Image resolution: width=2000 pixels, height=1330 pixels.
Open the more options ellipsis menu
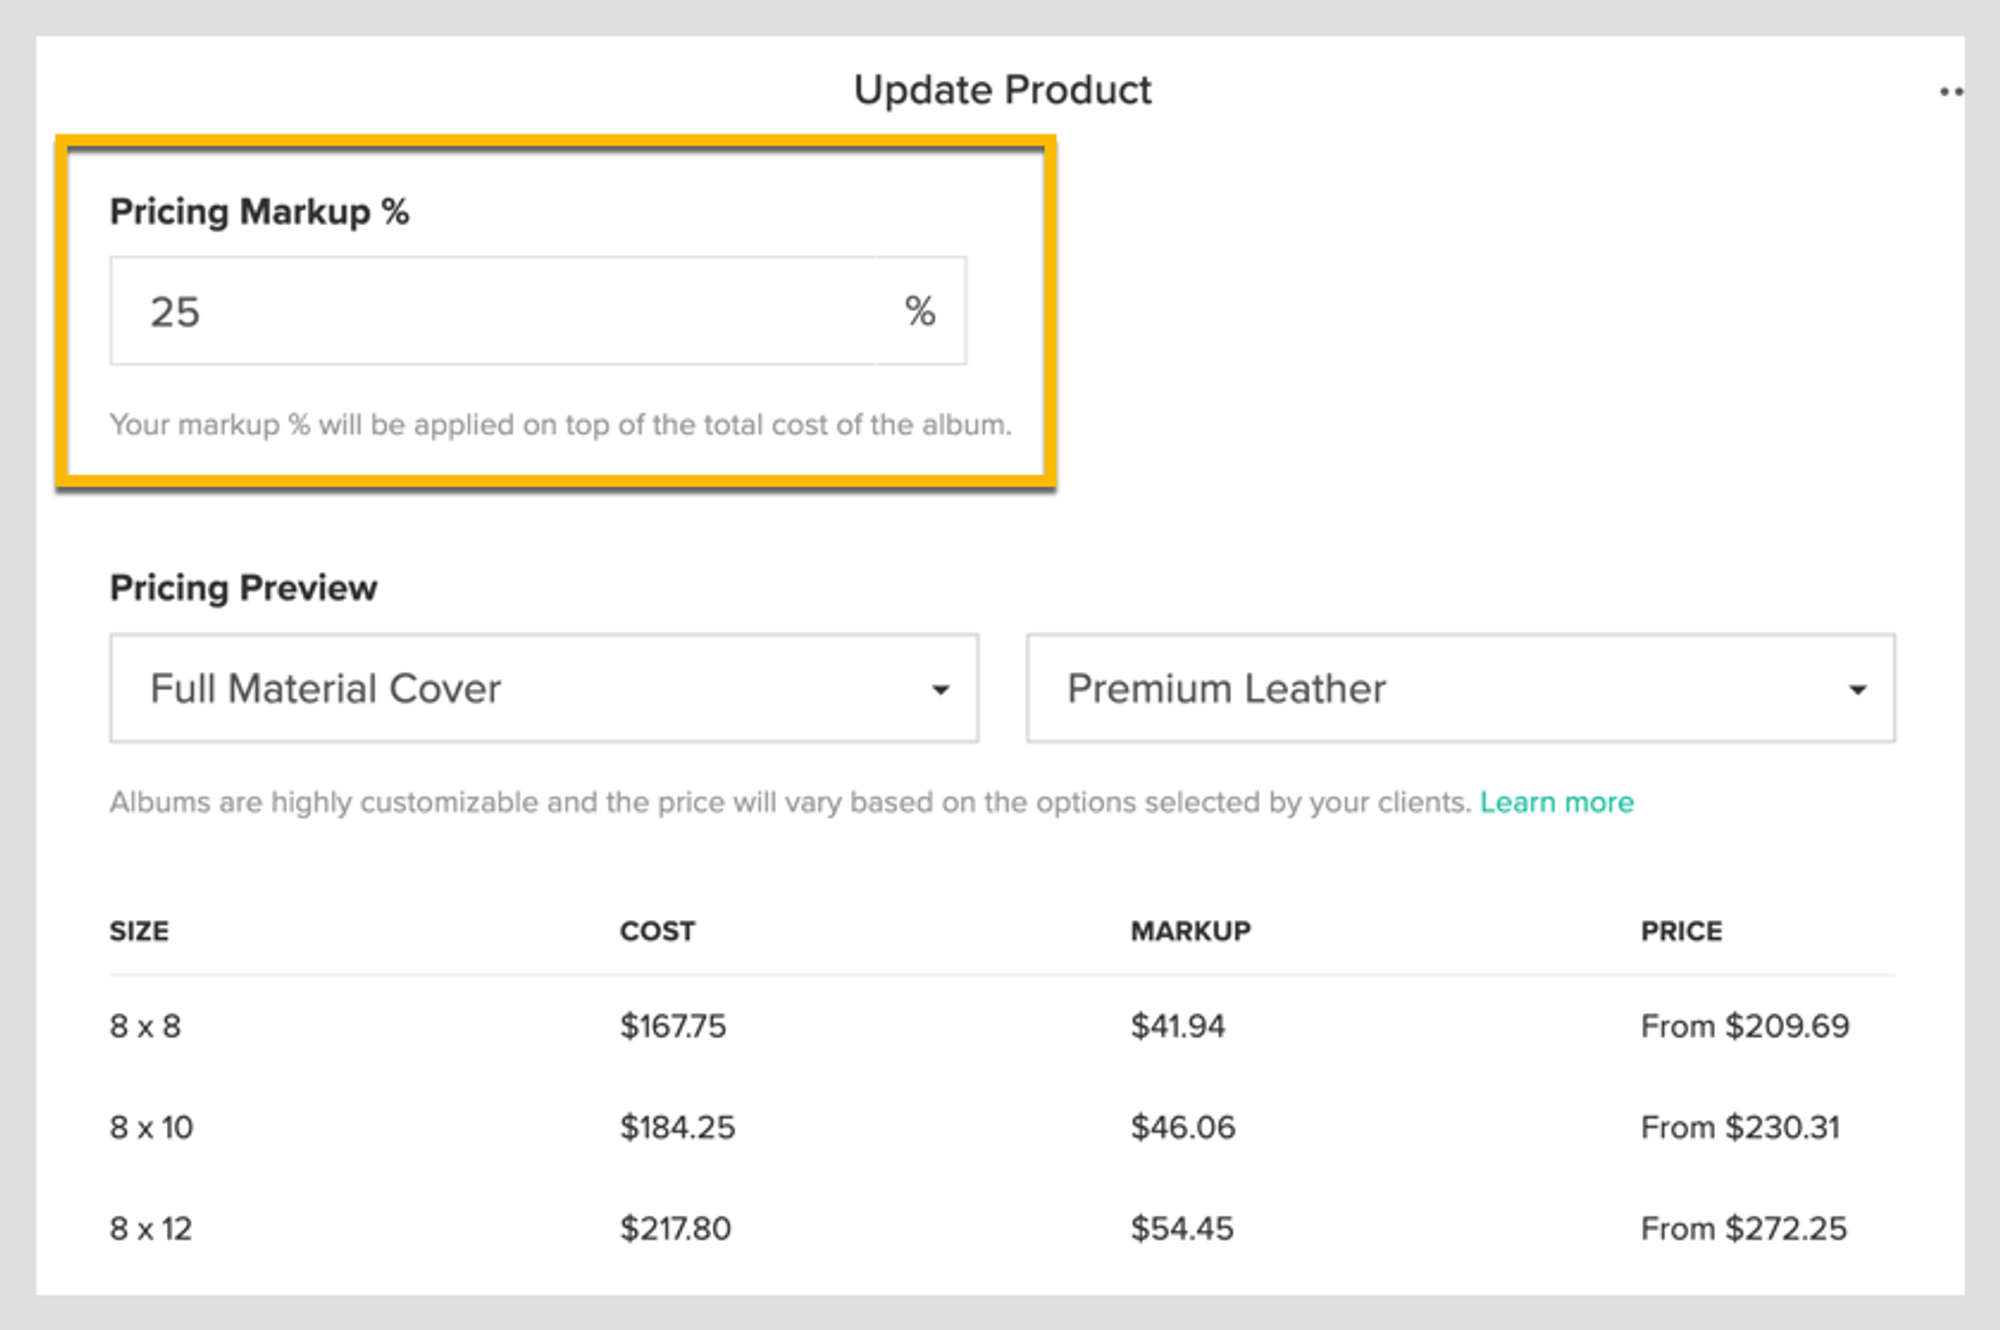[1951, 92]
